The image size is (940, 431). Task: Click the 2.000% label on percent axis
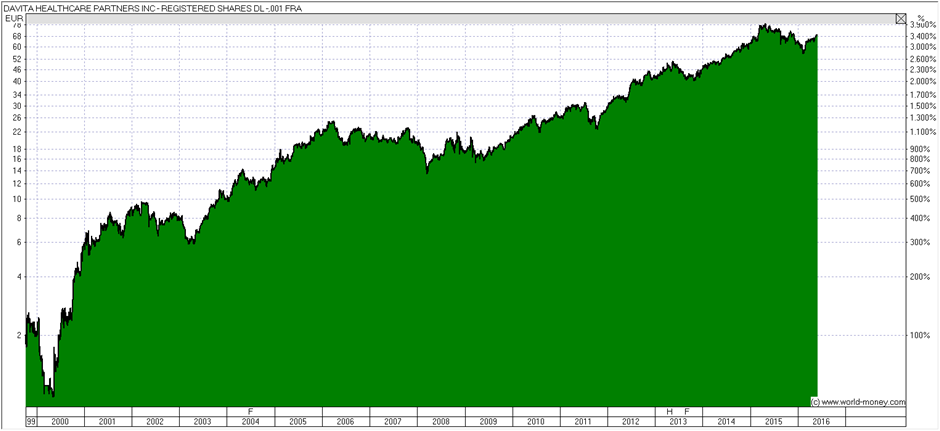coord(923,82)
